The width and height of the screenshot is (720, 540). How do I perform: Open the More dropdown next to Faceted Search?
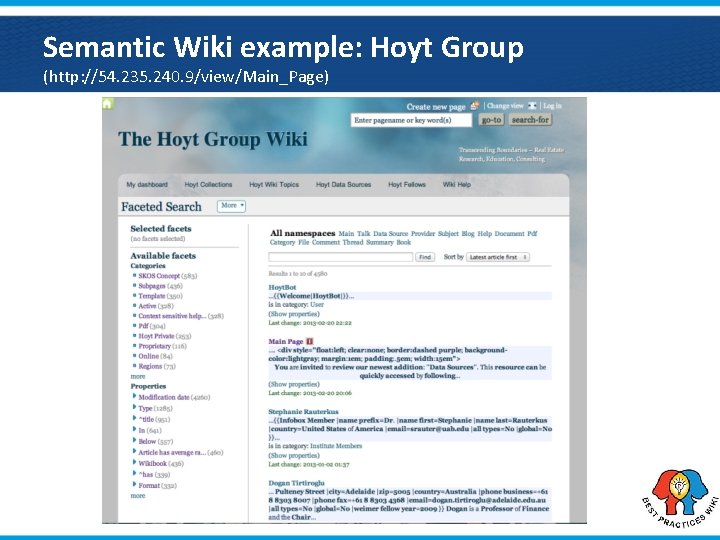click(231, 206)
